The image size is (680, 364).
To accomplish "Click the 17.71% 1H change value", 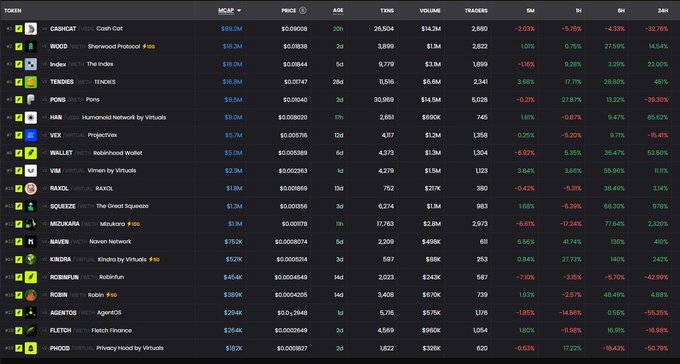I will 573,82.
